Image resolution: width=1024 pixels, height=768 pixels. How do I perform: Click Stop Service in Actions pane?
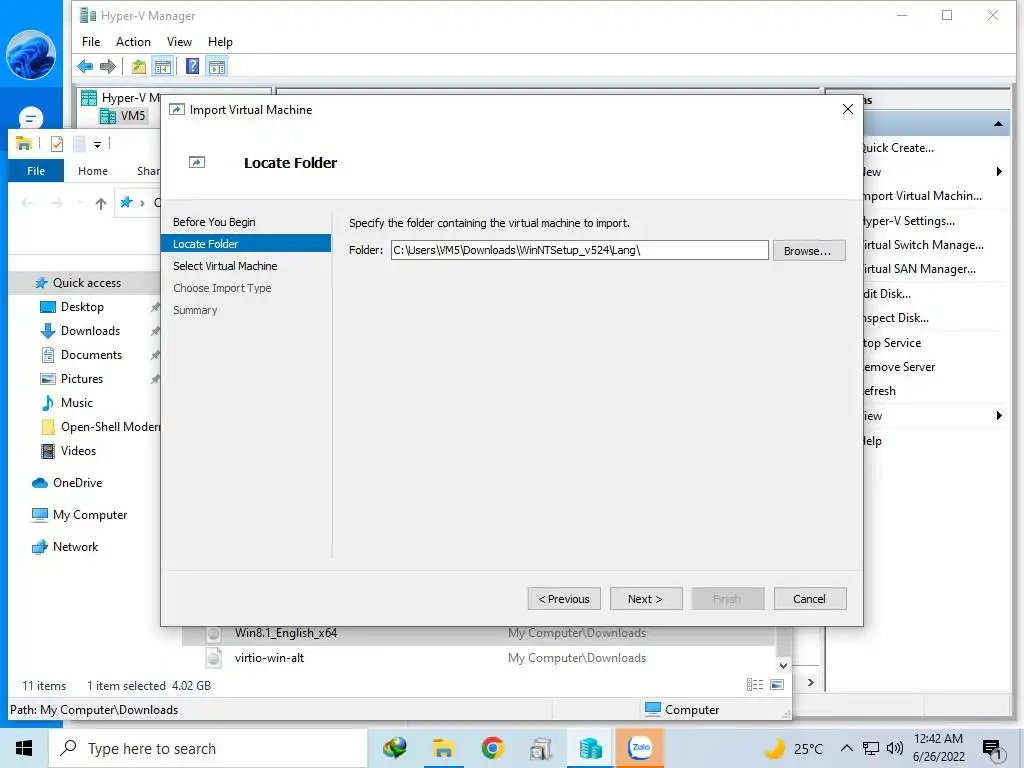click(891, 343)
